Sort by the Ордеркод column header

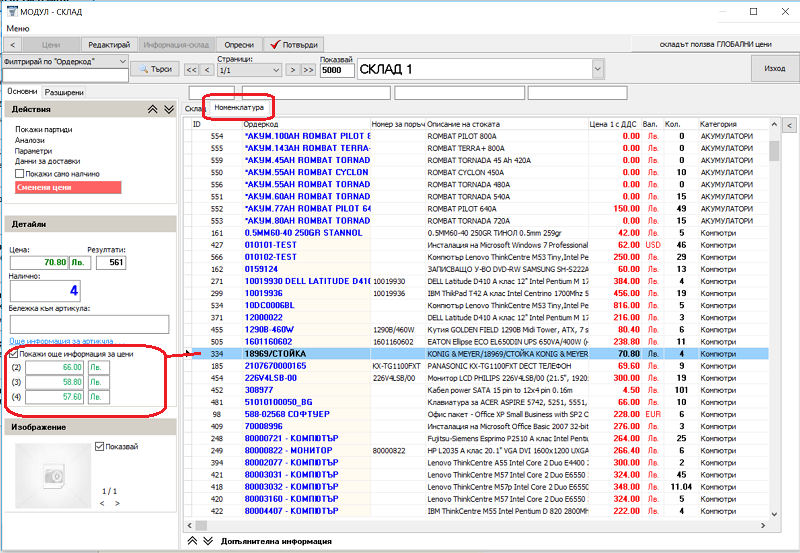[x=306, y=124]
